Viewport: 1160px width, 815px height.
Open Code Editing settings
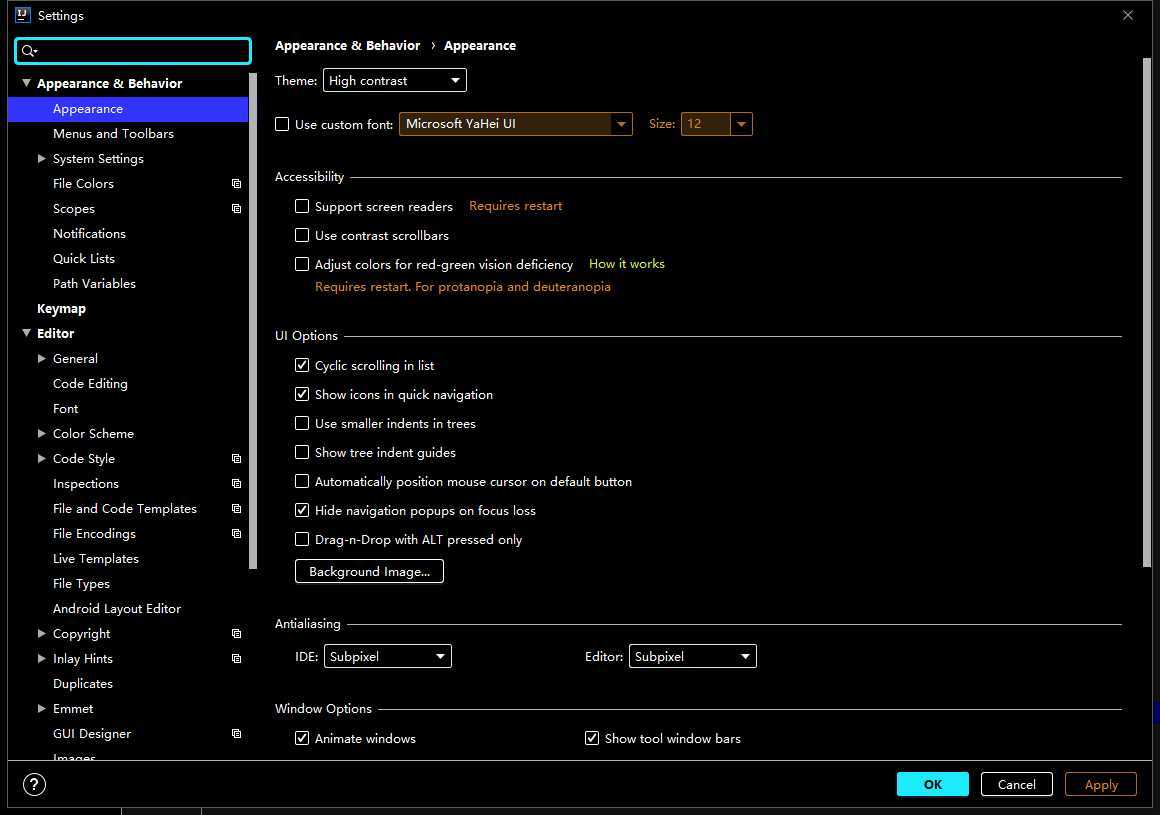90,384
